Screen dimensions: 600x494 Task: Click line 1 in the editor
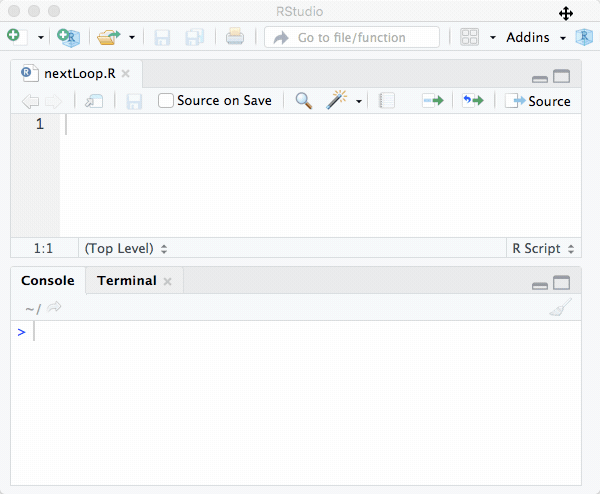click(321, 124)
